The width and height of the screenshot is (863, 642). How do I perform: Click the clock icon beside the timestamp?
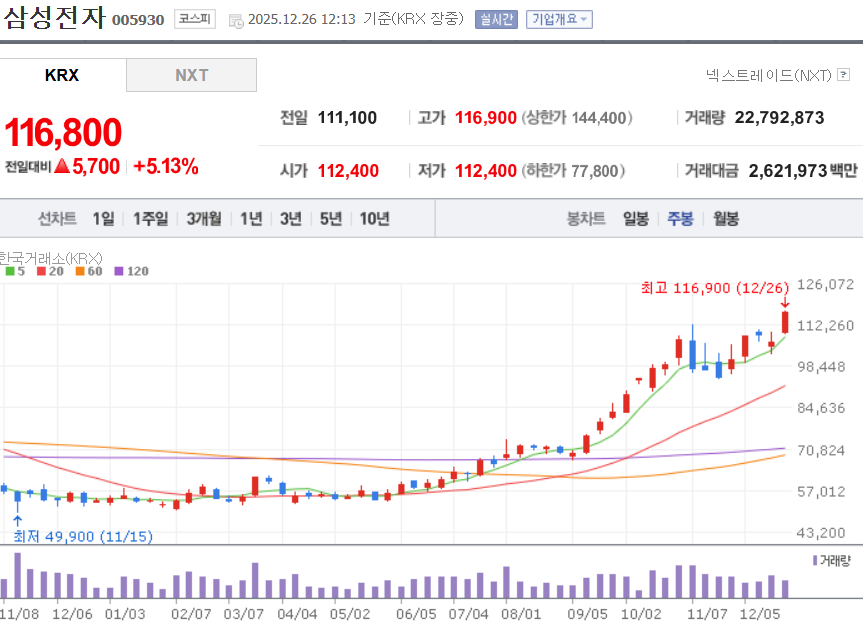click(x=236, y=21)
